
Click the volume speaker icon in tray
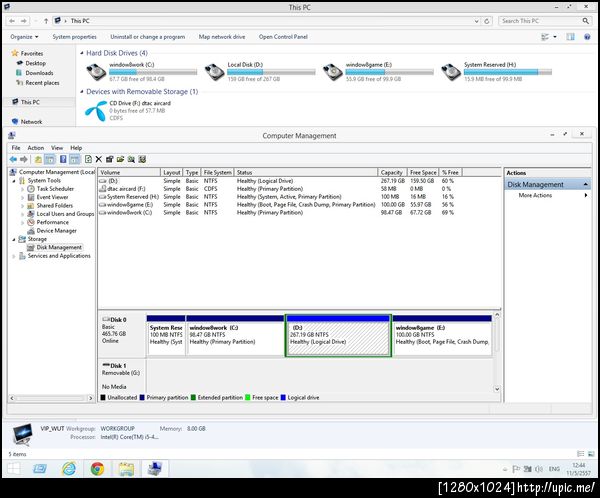[x=539, y=469]
